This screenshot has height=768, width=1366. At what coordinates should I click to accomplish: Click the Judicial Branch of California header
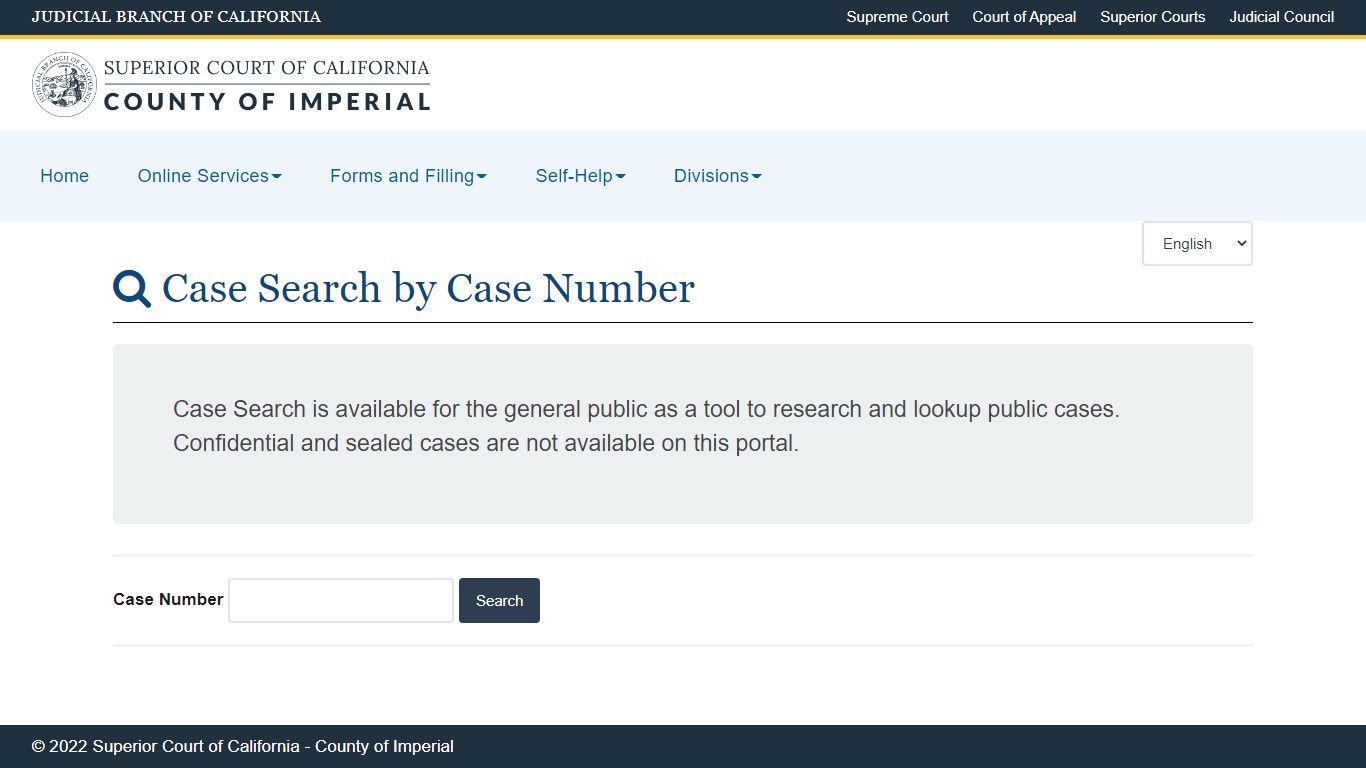coord(176,17)
